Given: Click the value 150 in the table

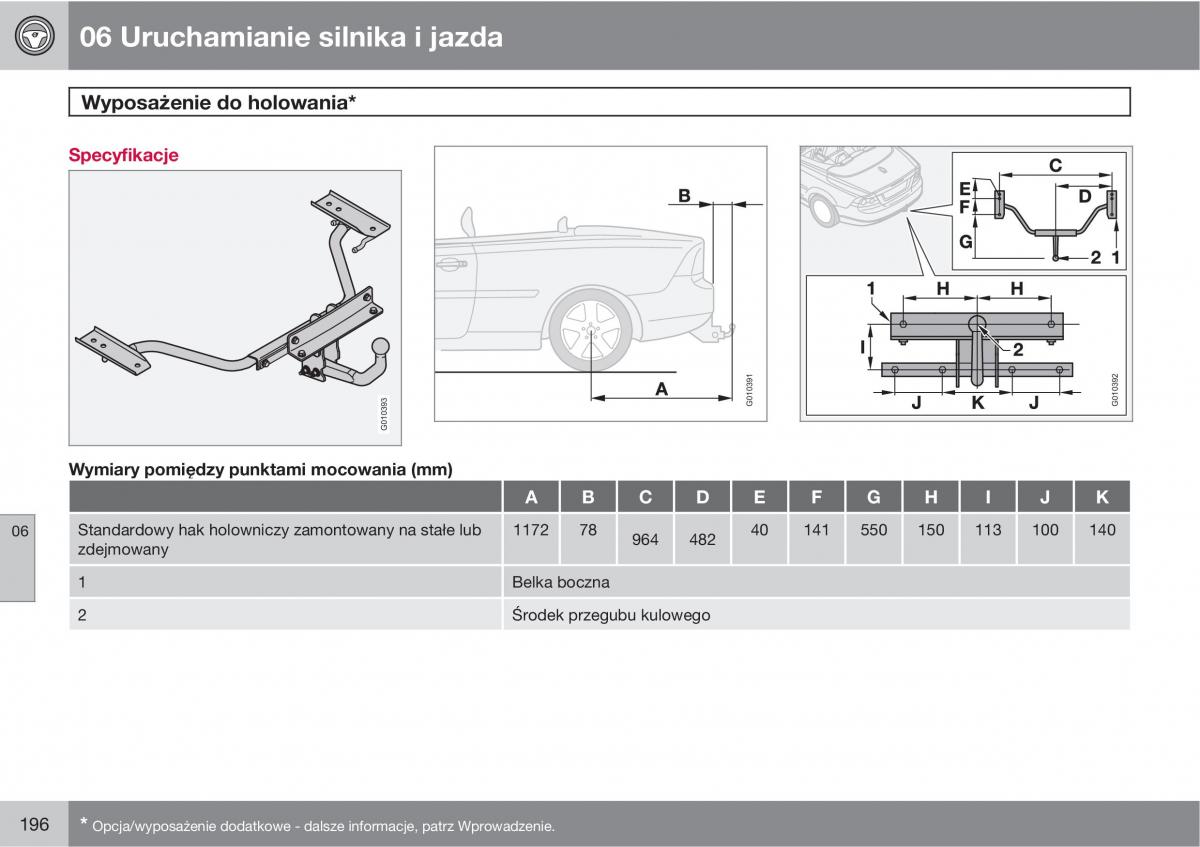Looking at the screenshot, I should tap(930, 530).
